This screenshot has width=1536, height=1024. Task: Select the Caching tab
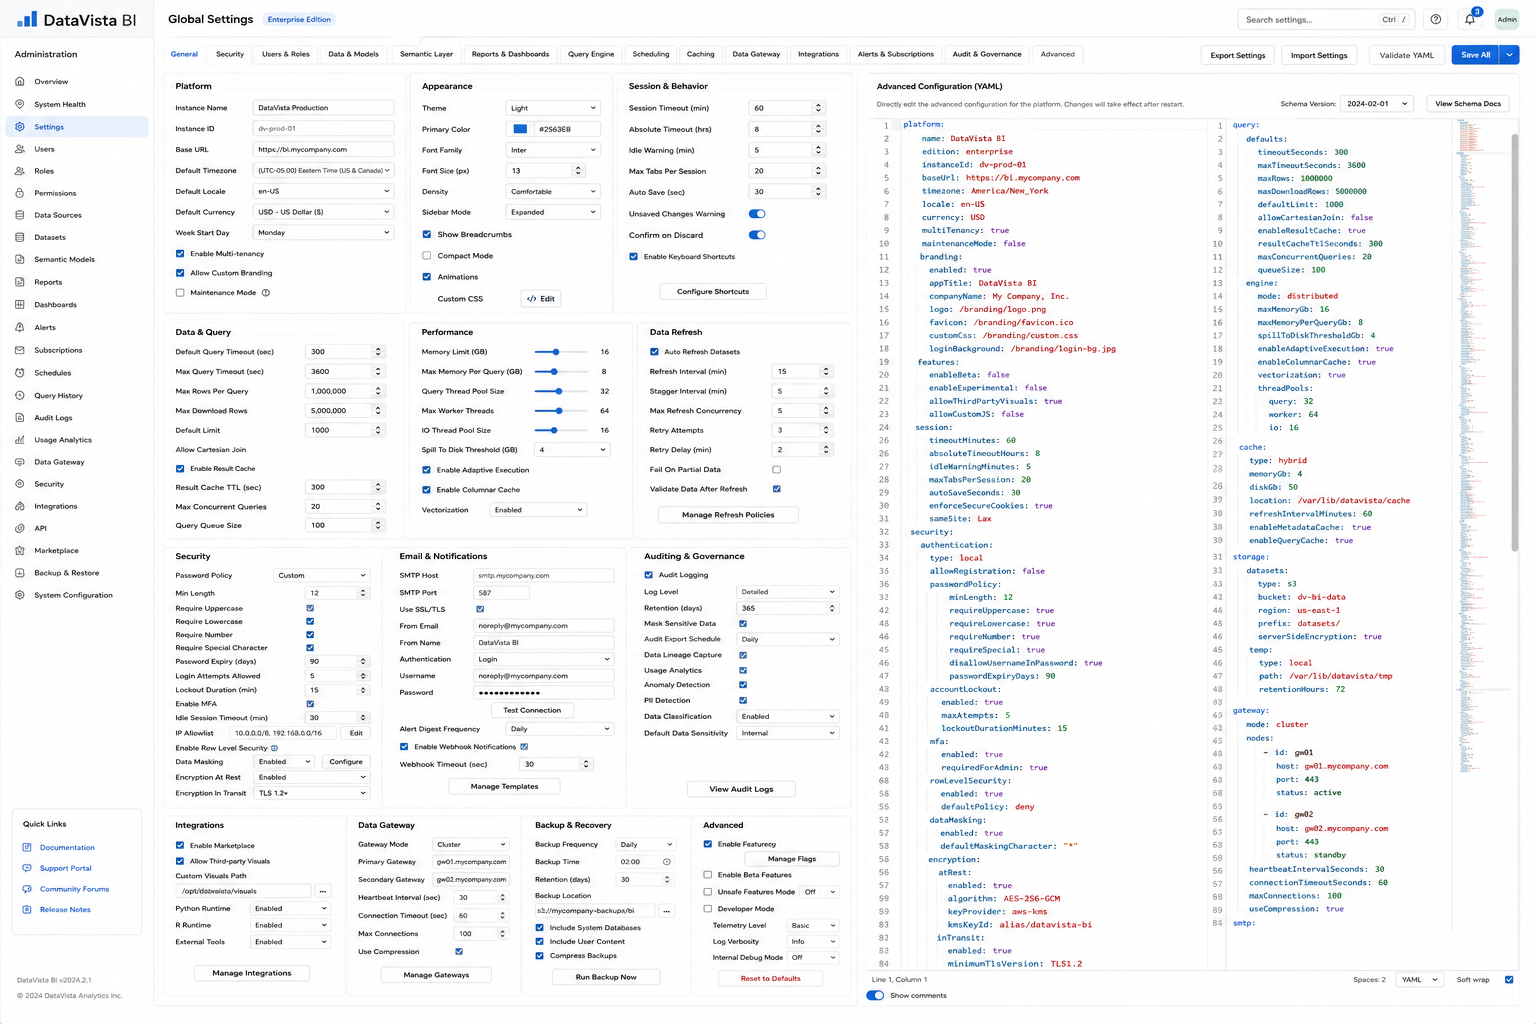700,54
